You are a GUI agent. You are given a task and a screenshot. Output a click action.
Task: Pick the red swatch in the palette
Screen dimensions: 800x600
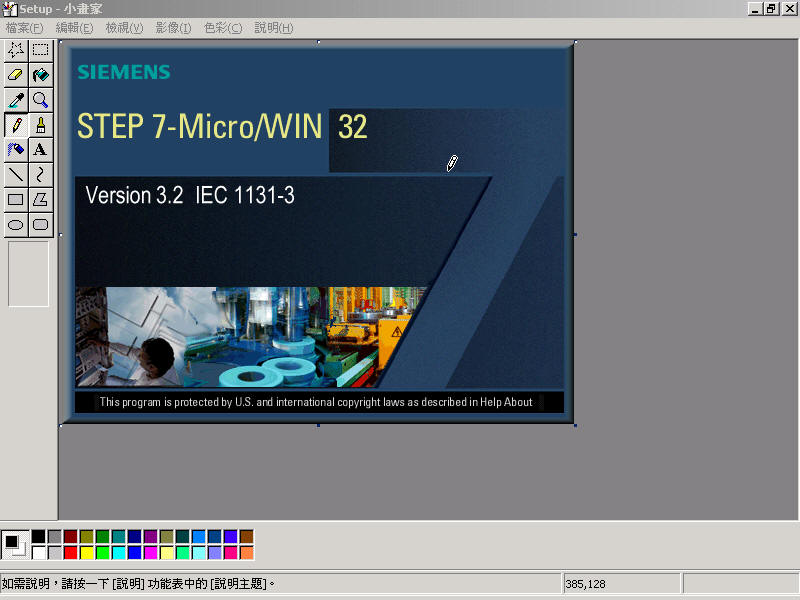(x=70, y=553)
